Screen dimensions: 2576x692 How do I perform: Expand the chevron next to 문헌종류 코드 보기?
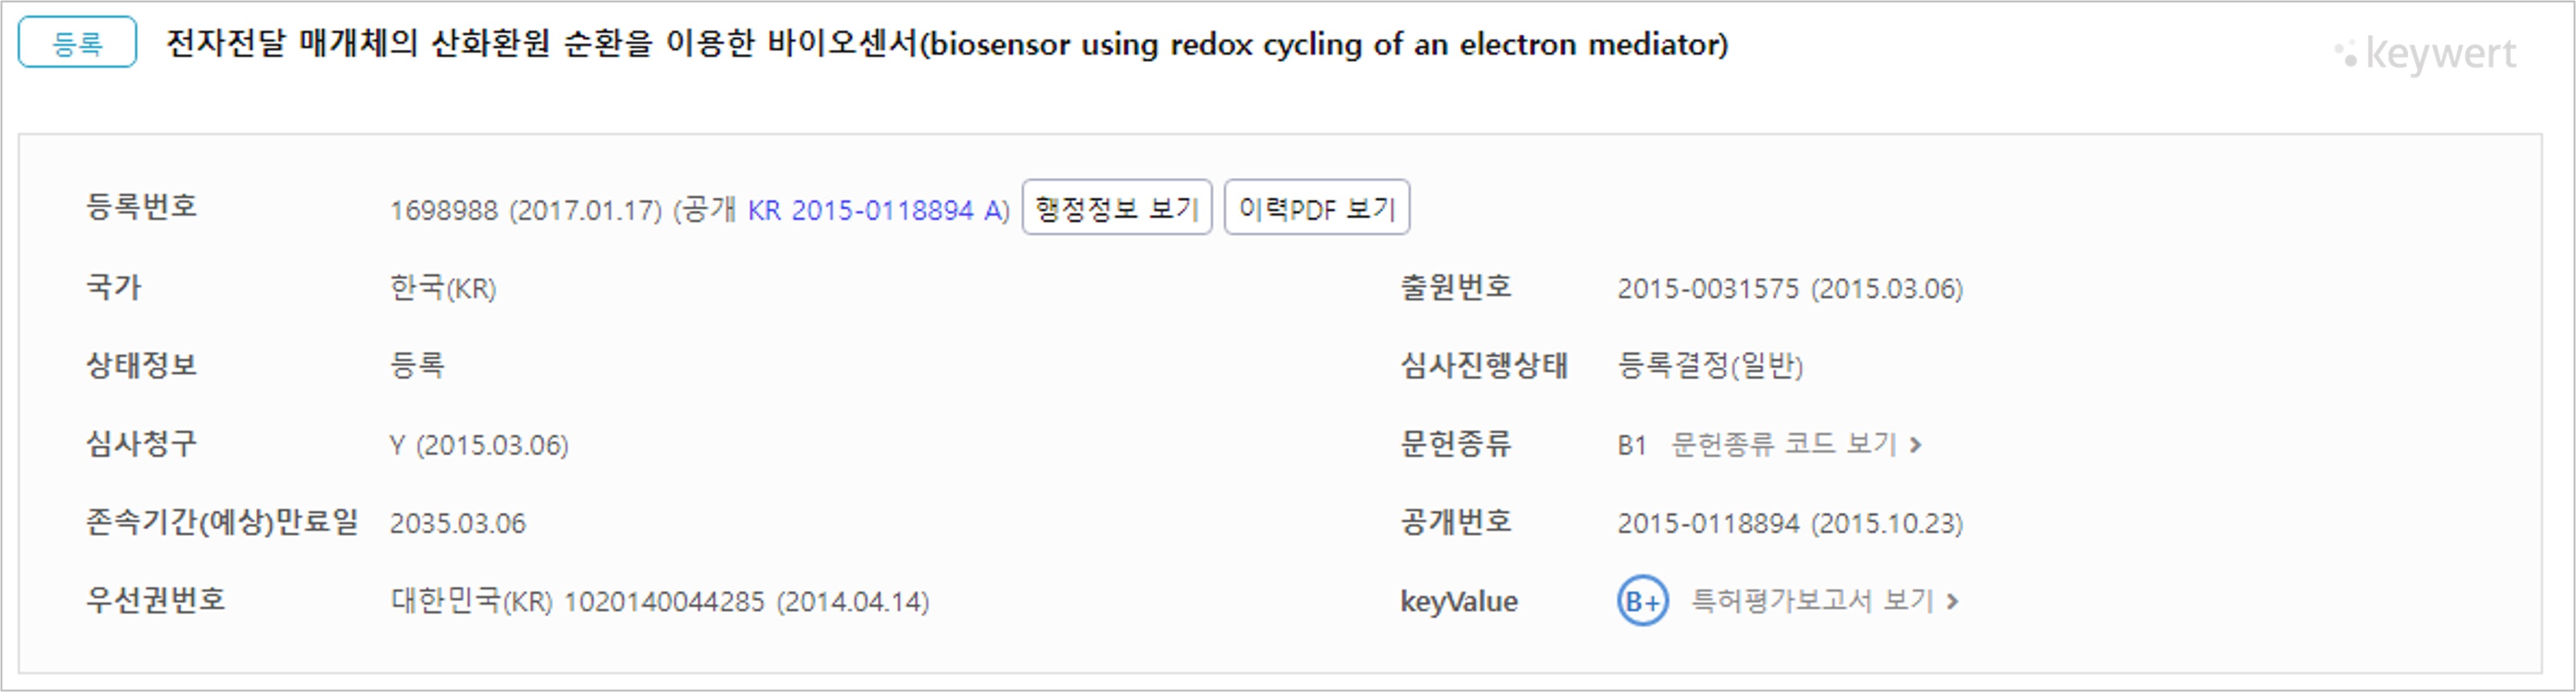[x=1915, y=444]
